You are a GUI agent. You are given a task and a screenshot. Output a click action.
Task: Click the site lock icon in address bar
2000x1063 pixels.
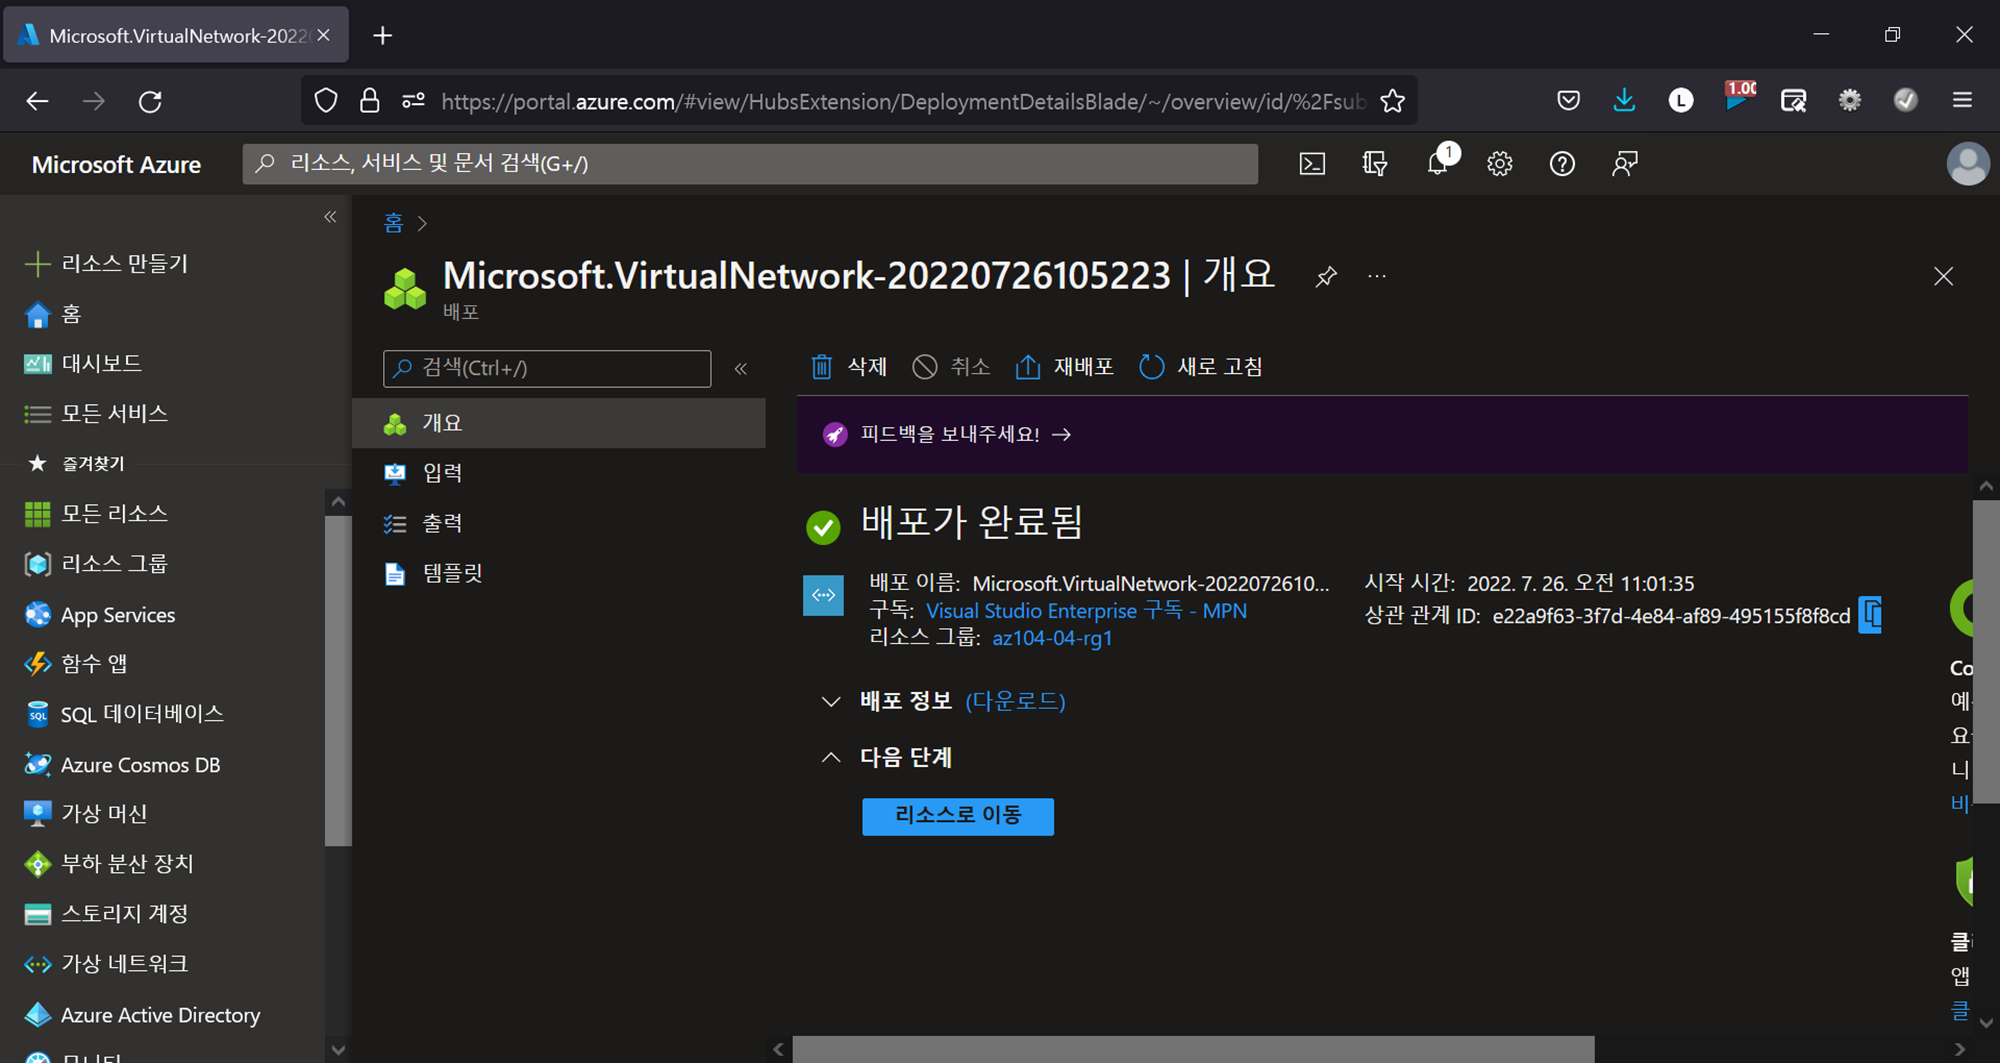click(x=369, y=101)
